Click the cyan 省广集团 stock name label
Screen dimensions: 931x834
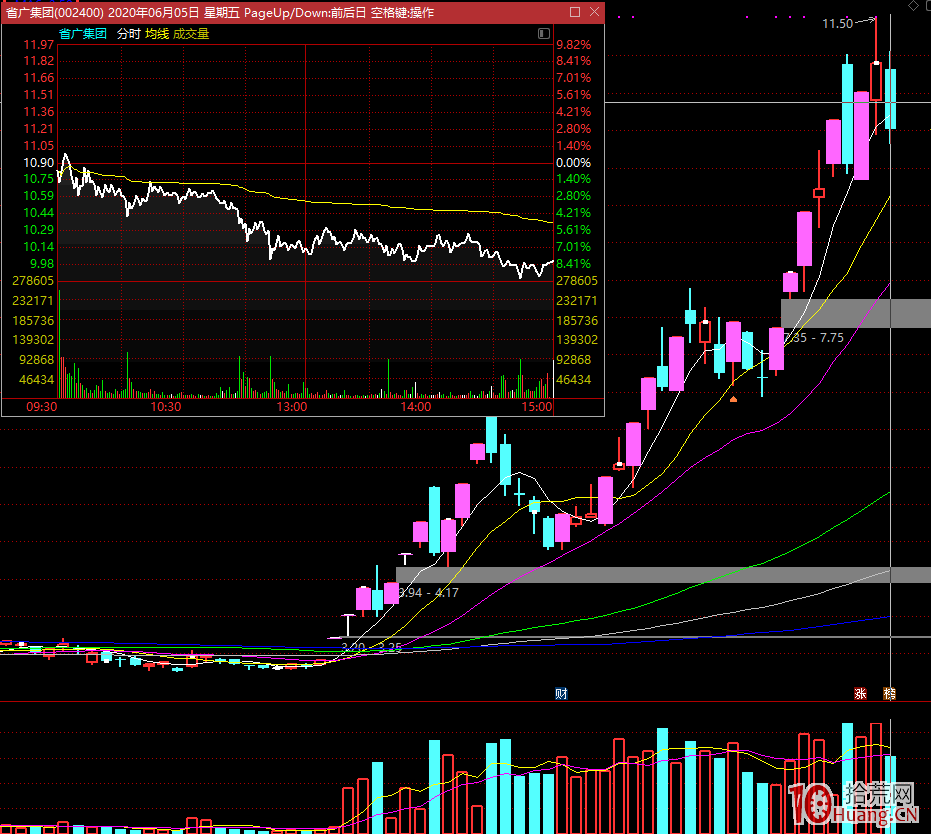83,34
